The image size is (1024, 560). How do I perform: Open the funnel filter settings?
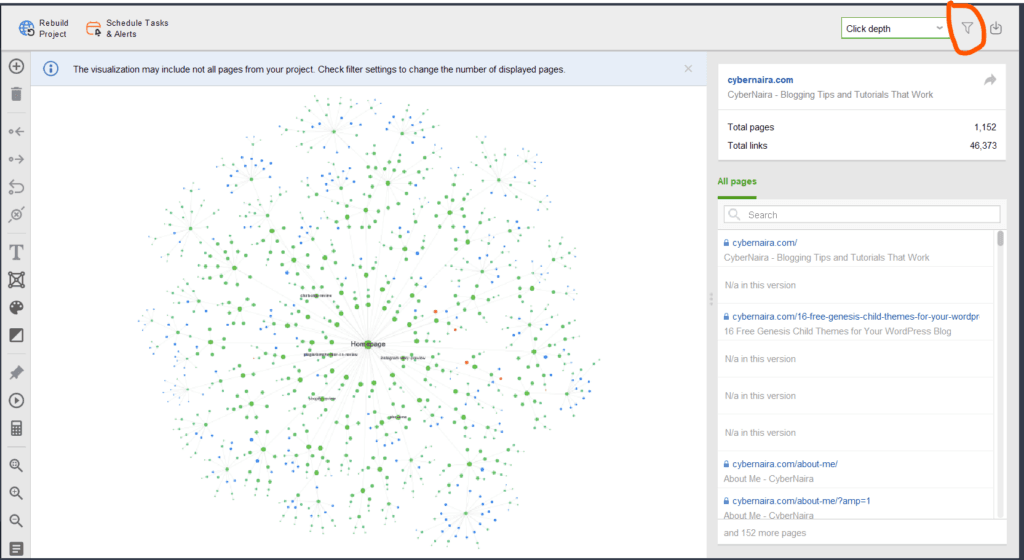point(967,28)
